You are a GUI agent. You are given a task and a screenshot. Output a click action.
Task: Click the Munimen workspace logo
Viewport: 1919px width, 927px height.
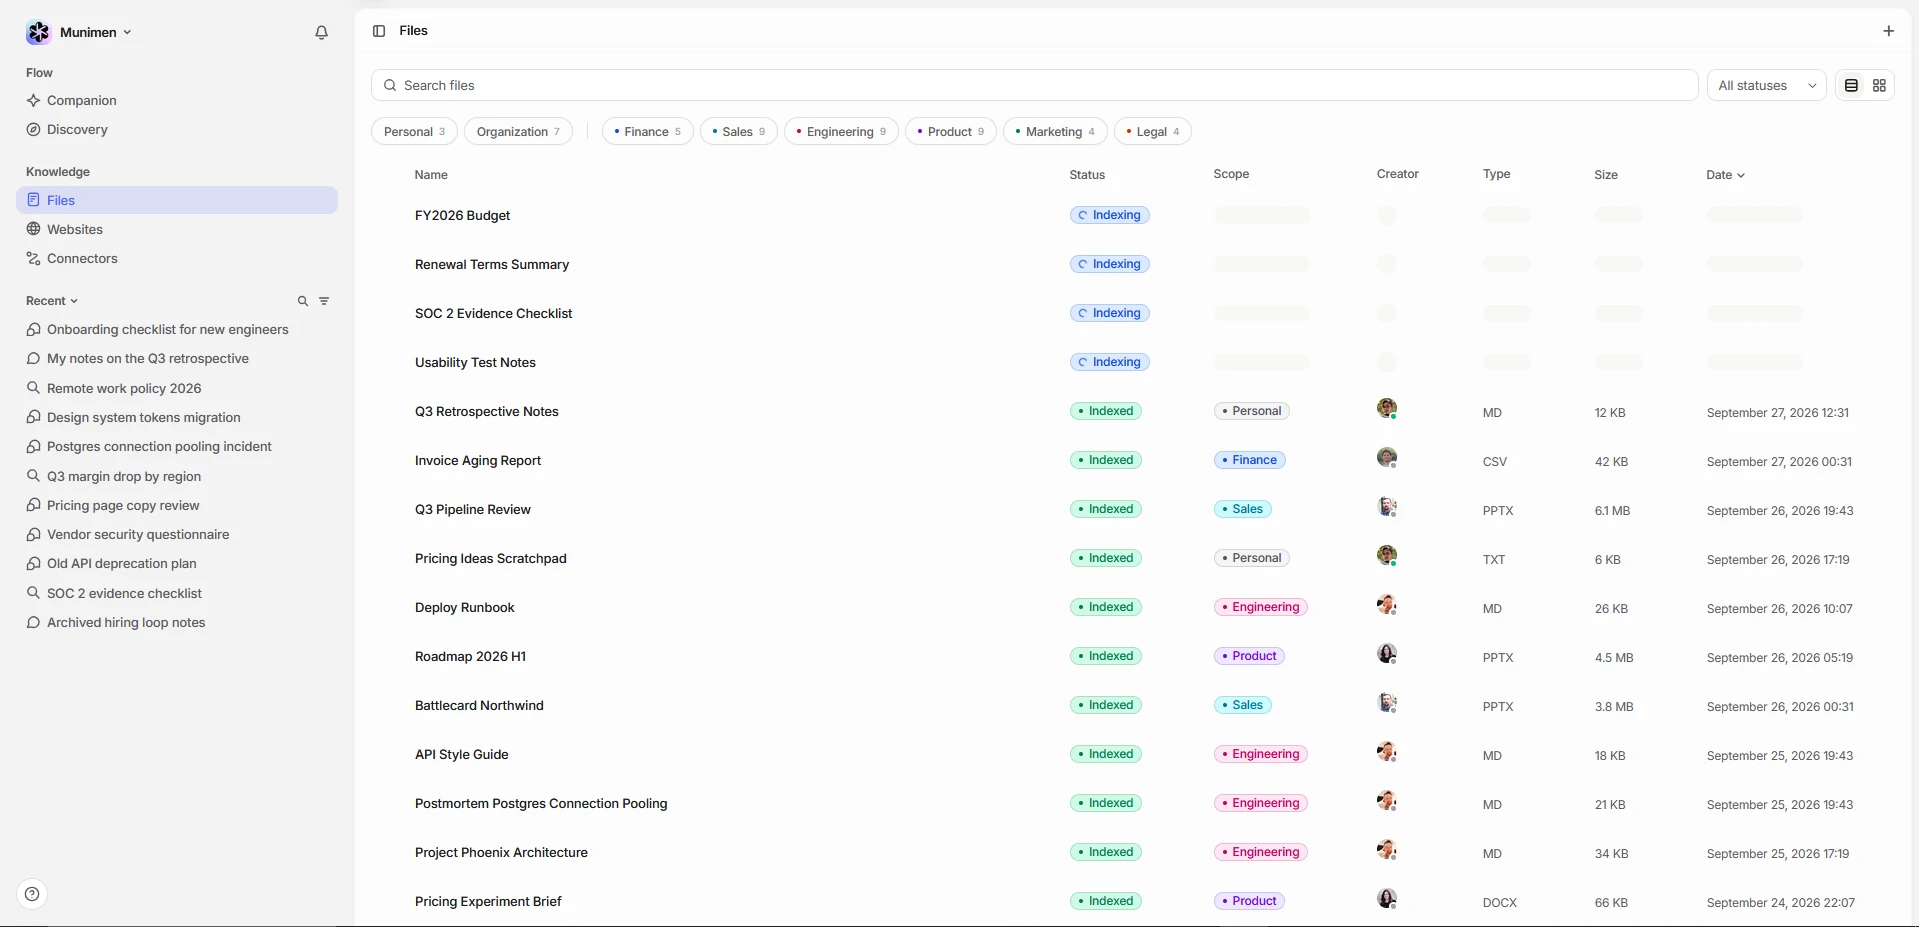pyautogui.click(x=38, y=32)
